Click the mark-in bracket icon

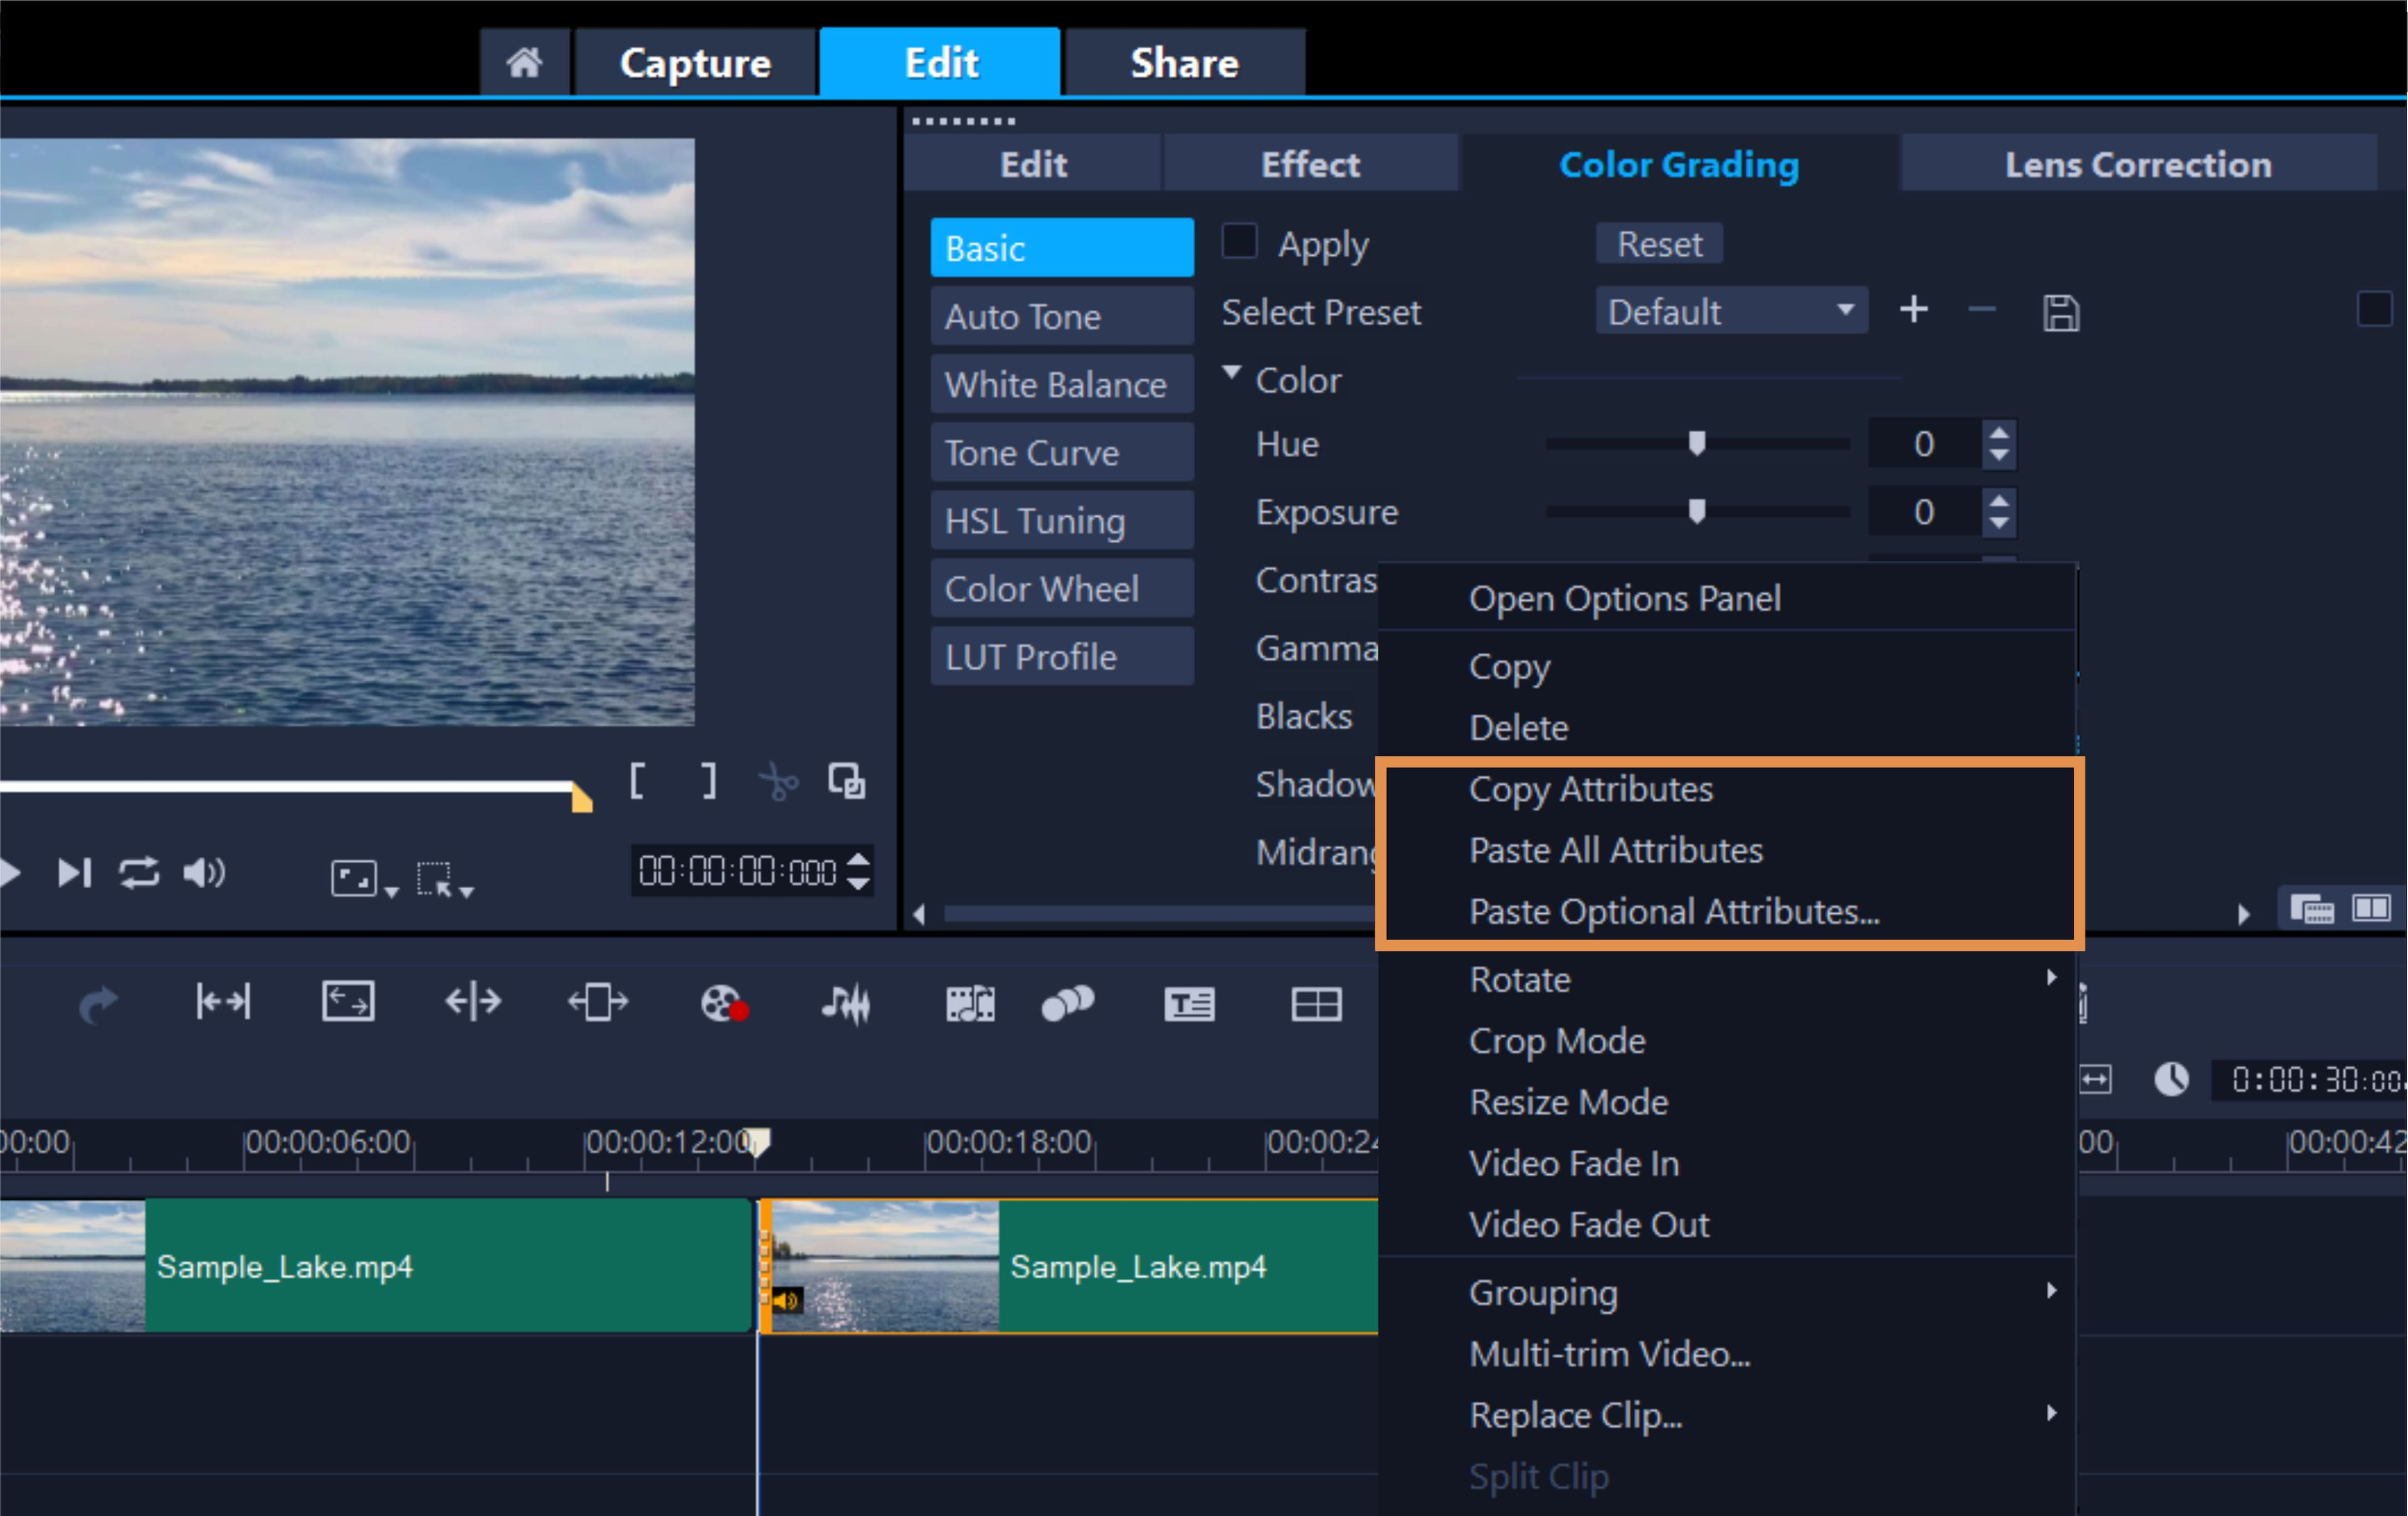[637, 781]
